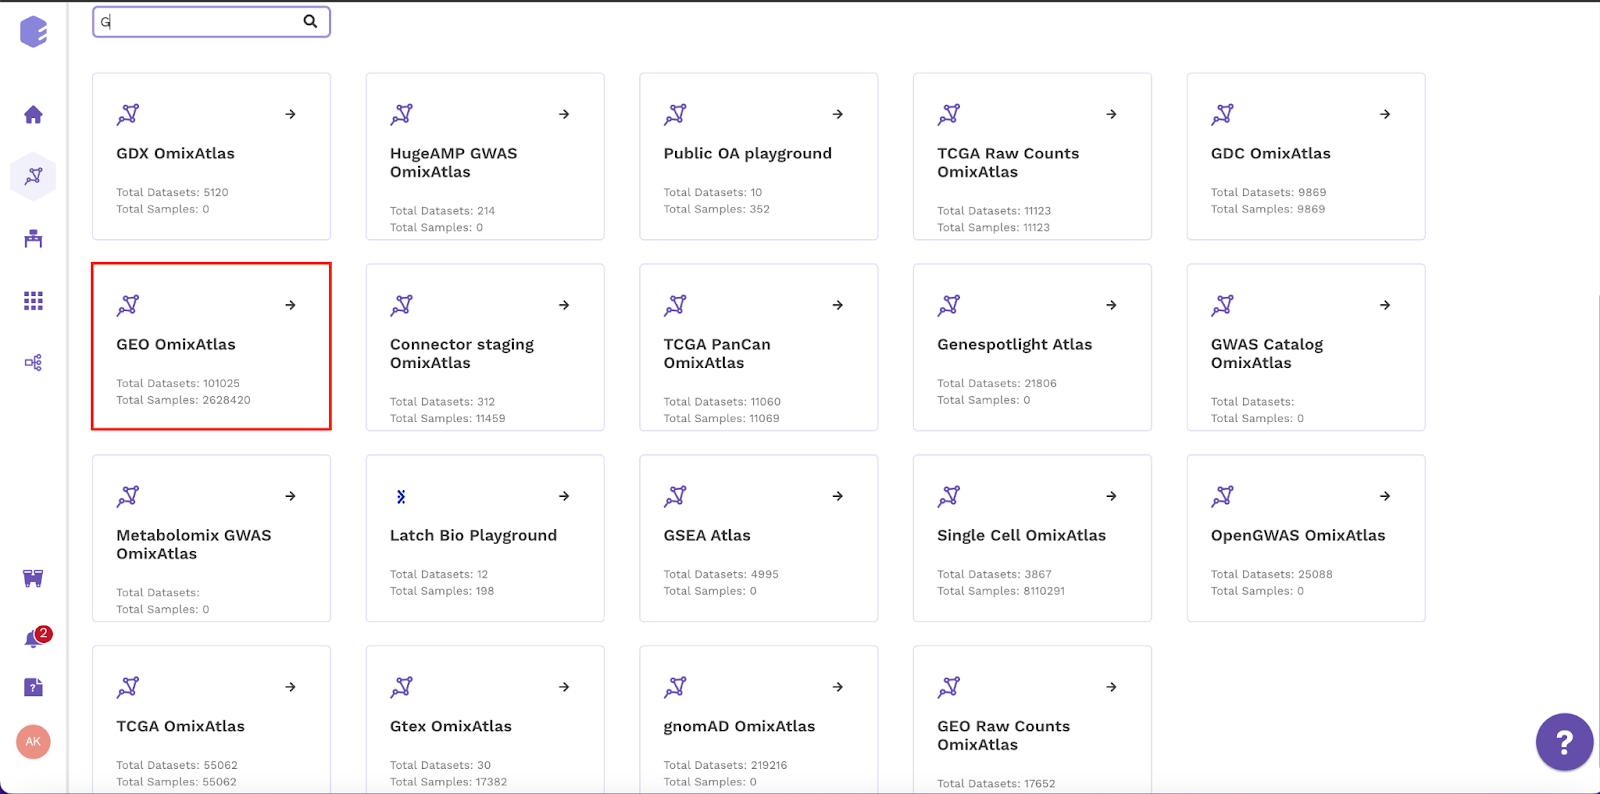Viewport: 1600px width, 794px height.
Task: Open the Workspaces desk icon in sidebar
Action: pos(33,238)
